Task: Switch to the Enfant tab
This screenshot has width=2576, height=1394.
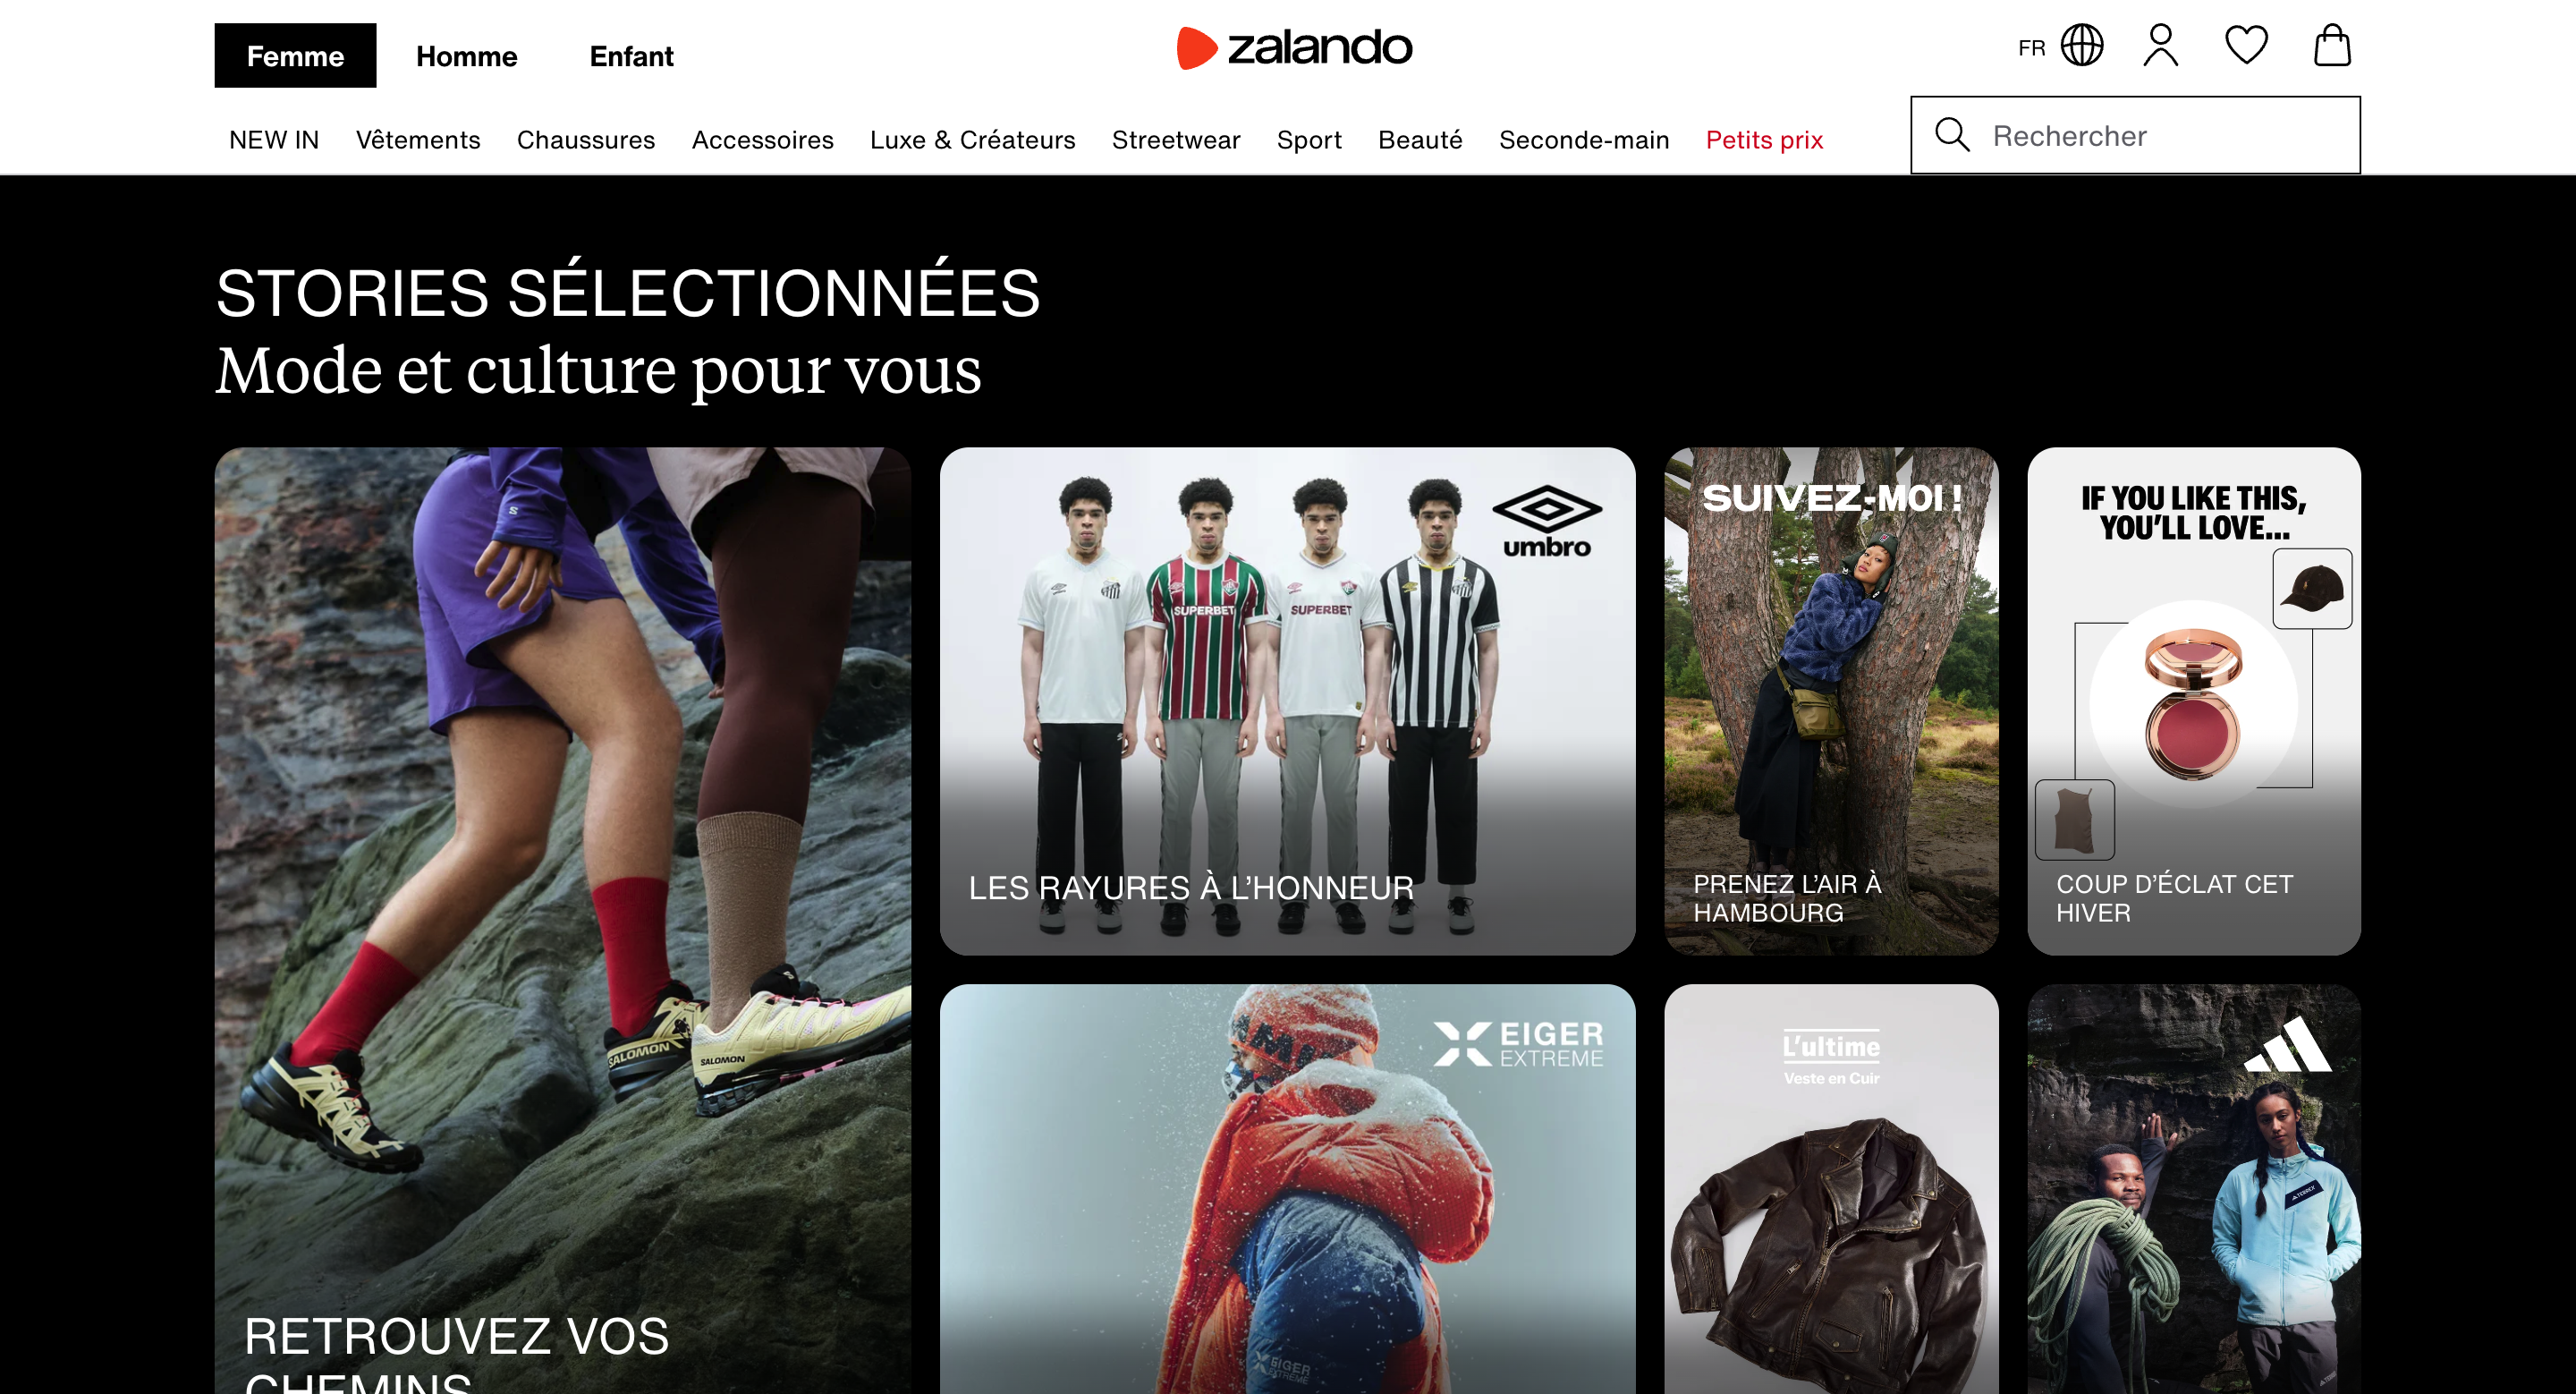Action: [x=631, y=56]
